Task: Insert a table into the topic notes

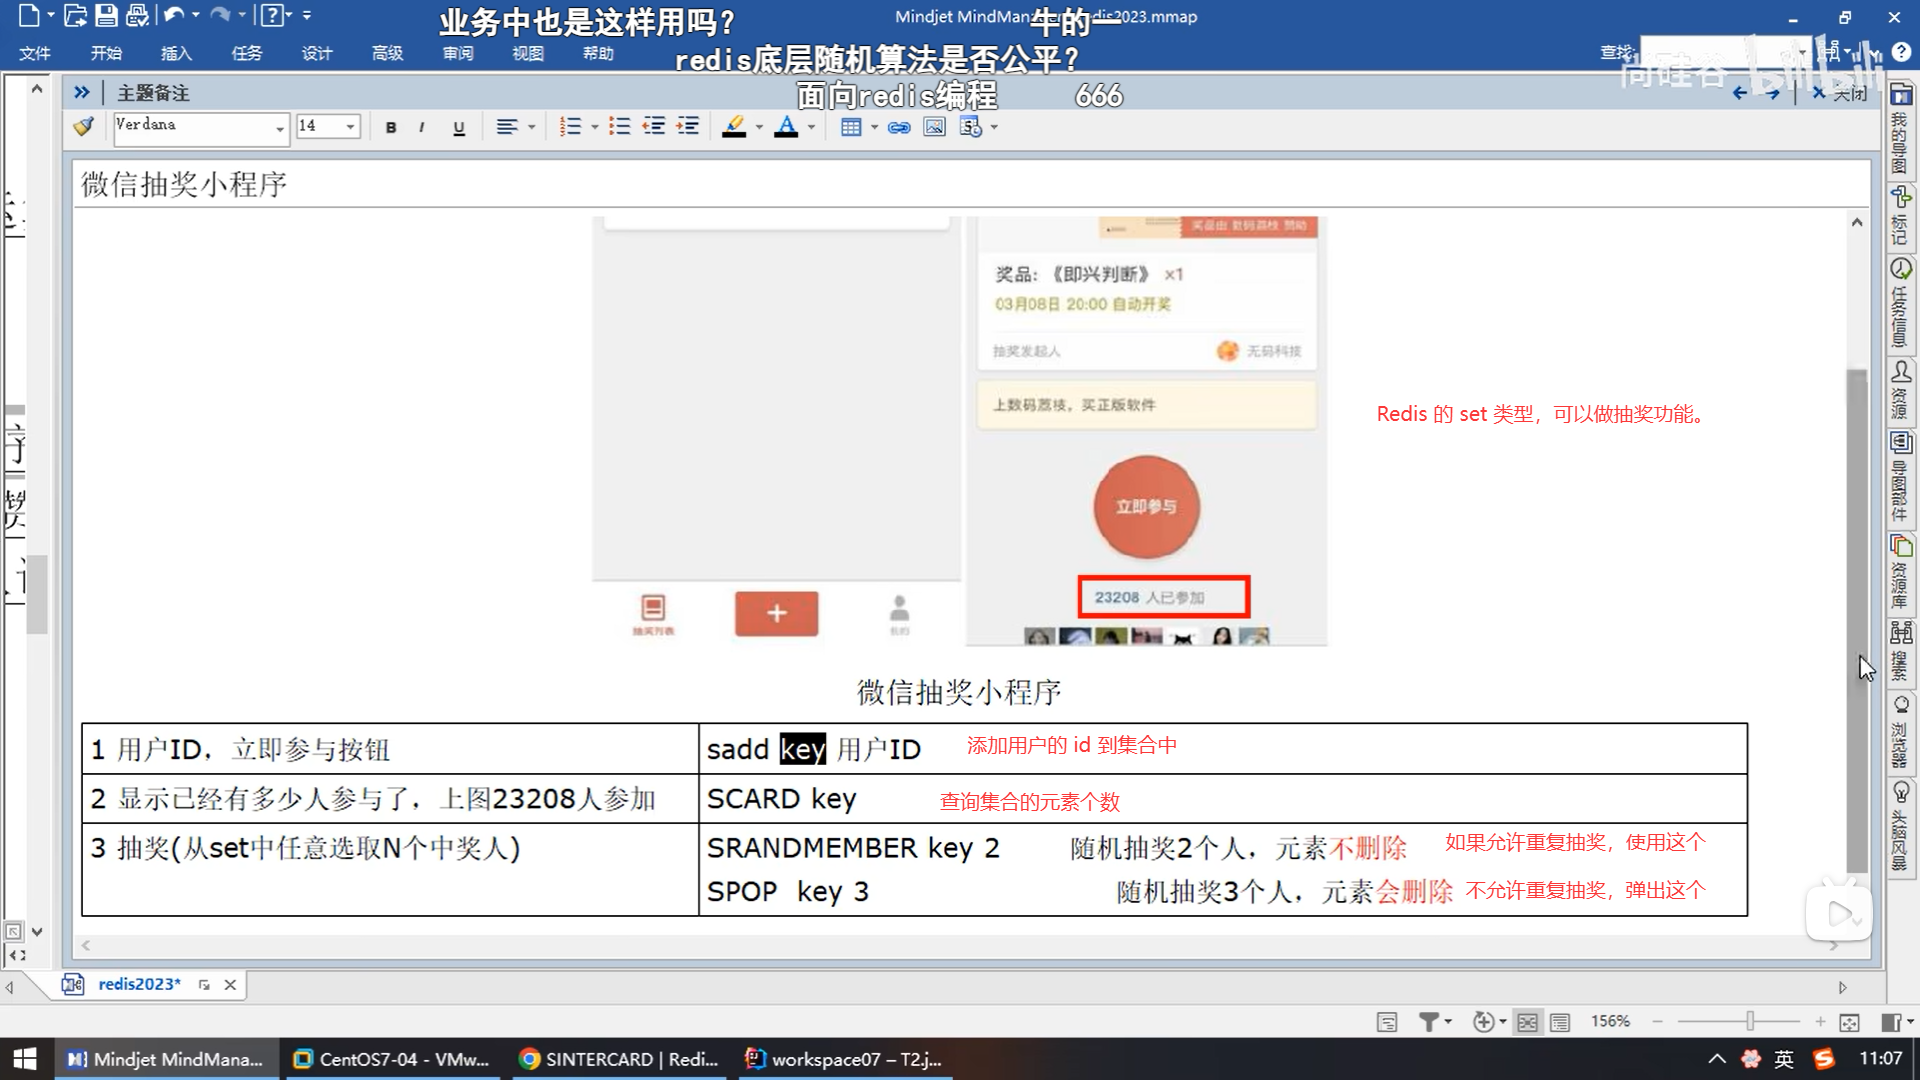Action: pos(852,126)
